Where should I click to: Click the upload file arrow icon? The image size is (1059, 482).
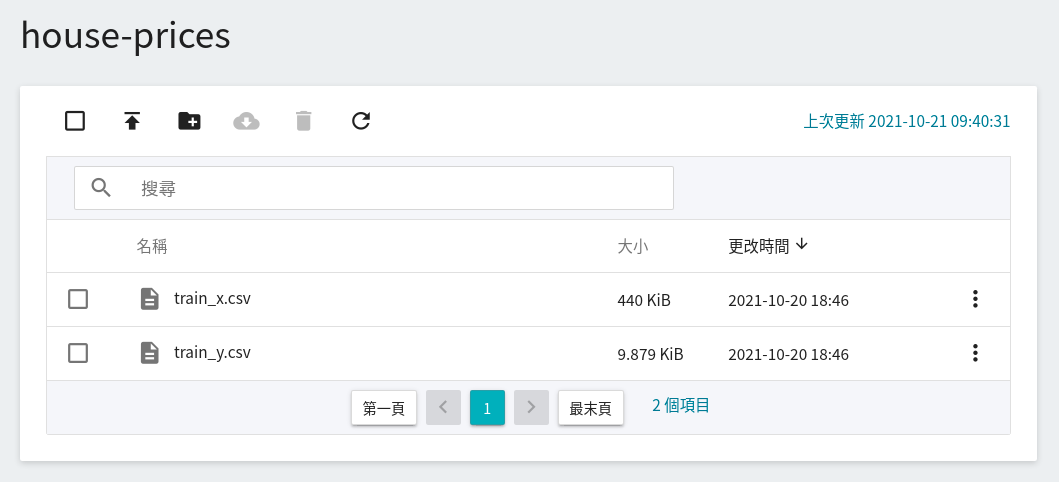132,121
